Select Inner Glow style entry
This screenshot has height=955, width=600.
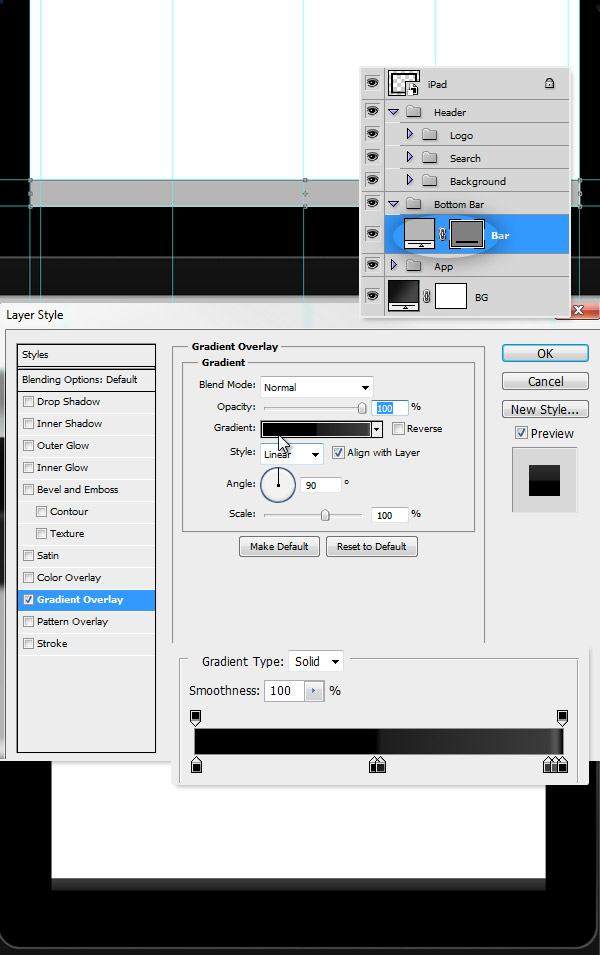click(x=62, y=467)
